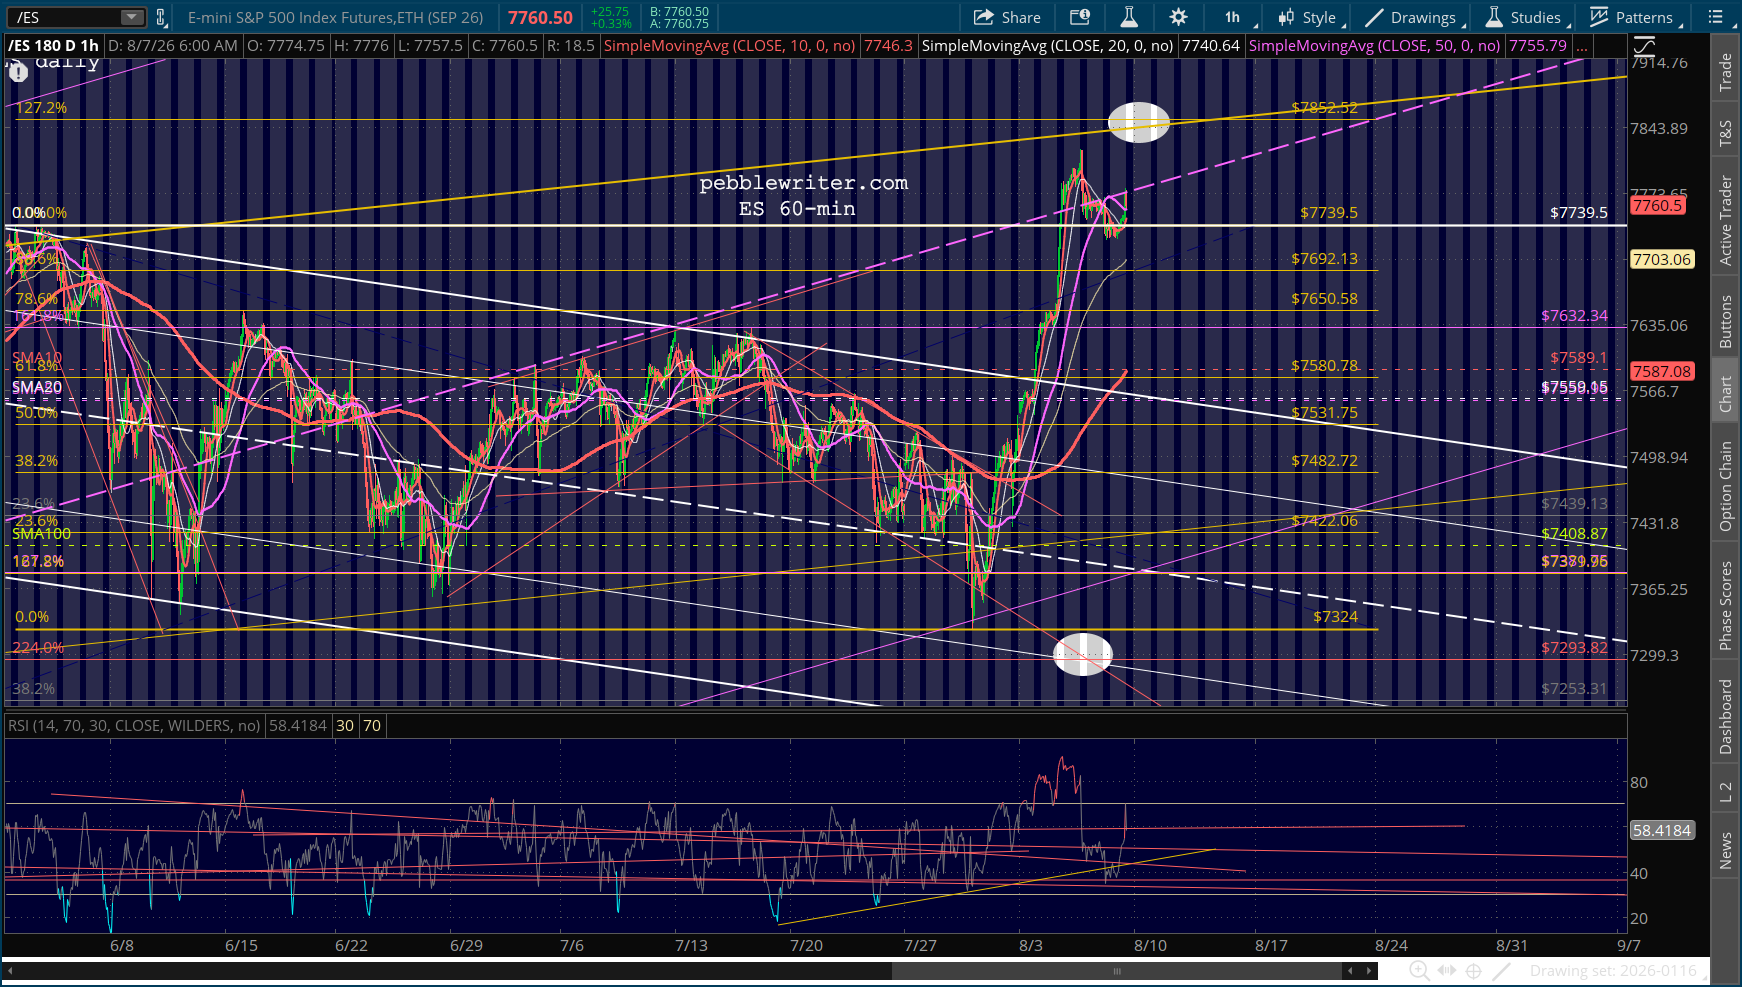The width and height of the screenshot is (1742, 987).
Task: Click the Studies beaker icon
Action: pyautogui.click(x=1494, y=17)
